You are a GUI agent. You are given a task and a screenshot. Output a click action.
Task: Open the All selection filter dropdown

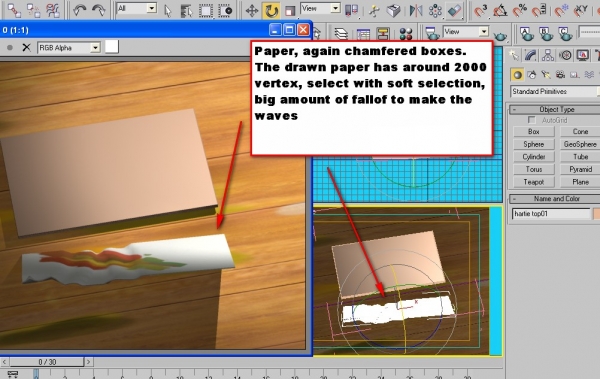pos(137,8)
